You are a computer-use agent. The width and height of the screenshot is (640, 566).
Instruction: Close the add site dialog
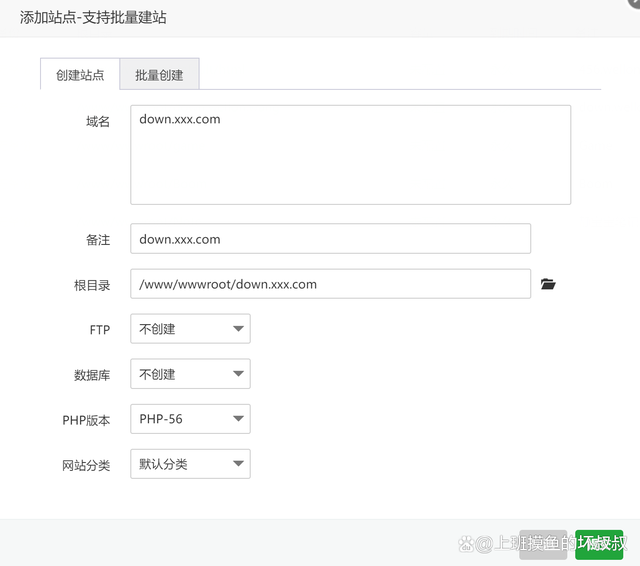(x=635, y=2)
